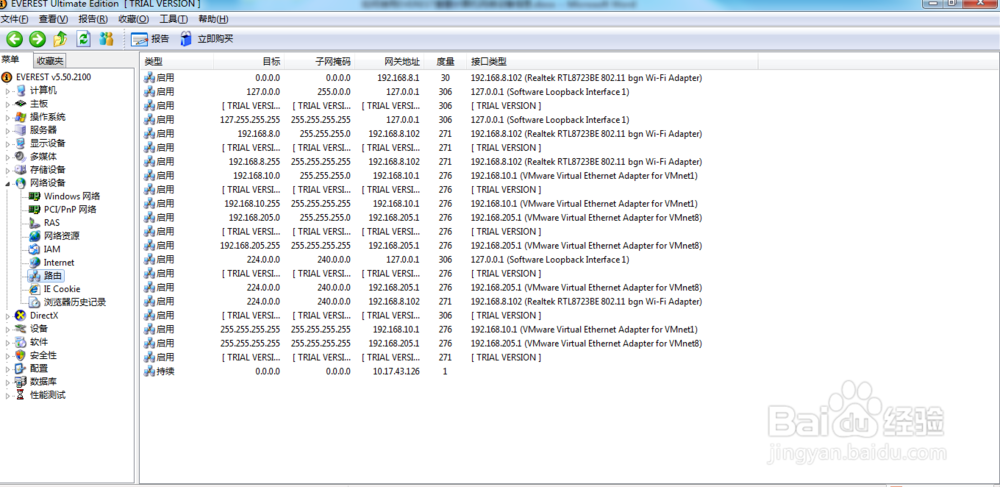Sort by the 类型 column header

point(177,62)
